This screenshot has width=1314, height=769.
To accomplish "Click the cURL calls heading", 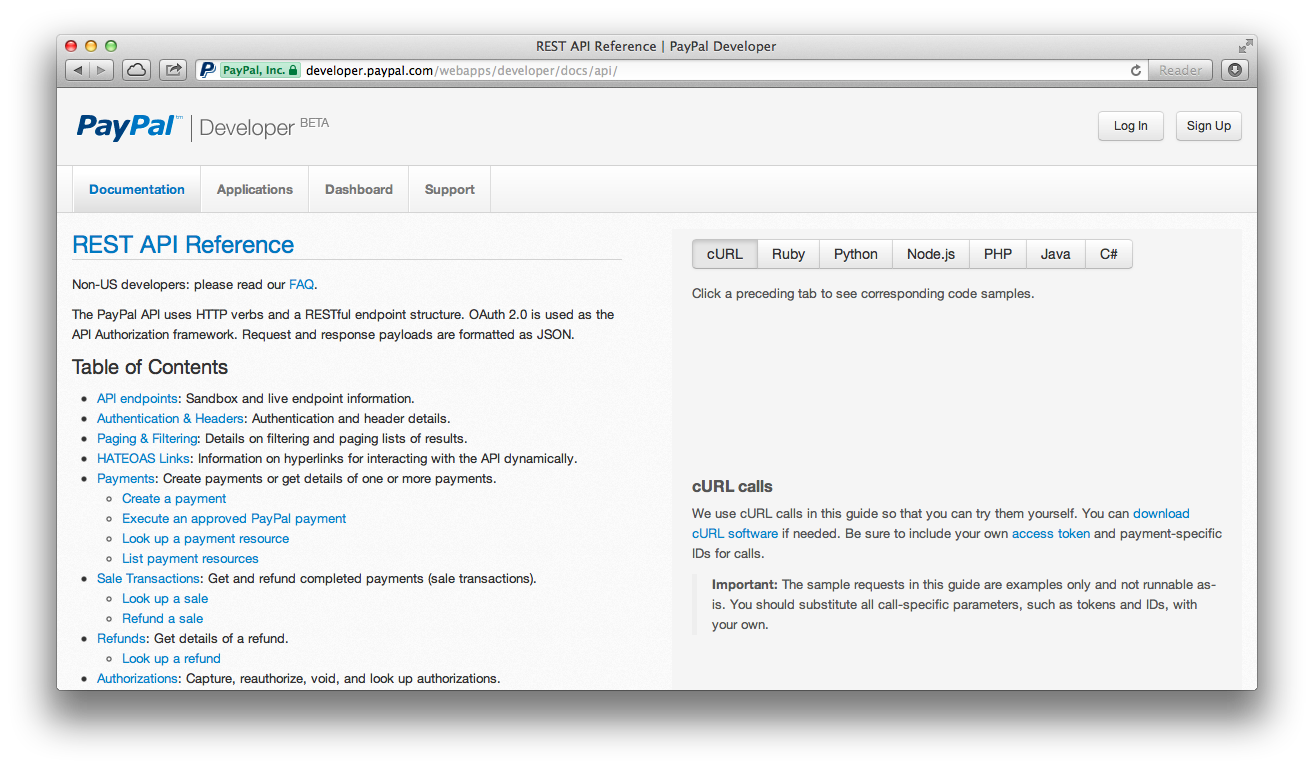I will point(732,487).
